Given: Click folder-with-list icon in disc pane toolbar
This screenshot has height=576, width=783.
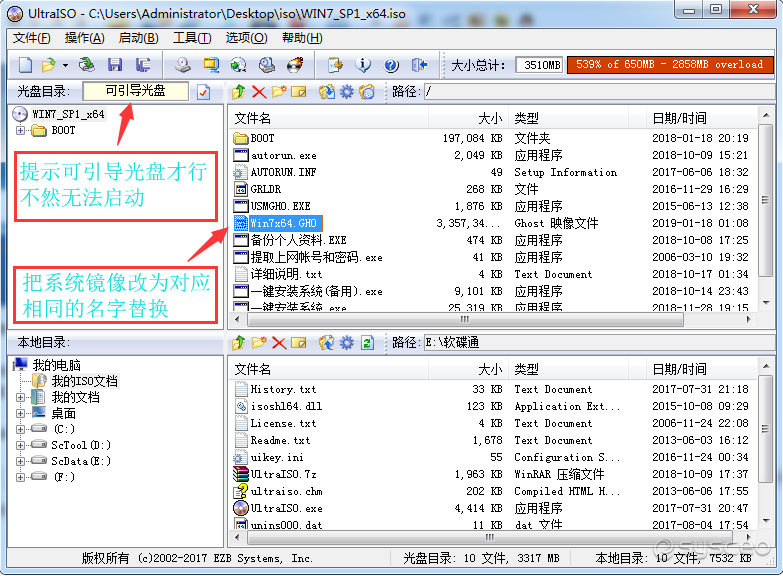Looking at the screenshot, I should 367,92.
